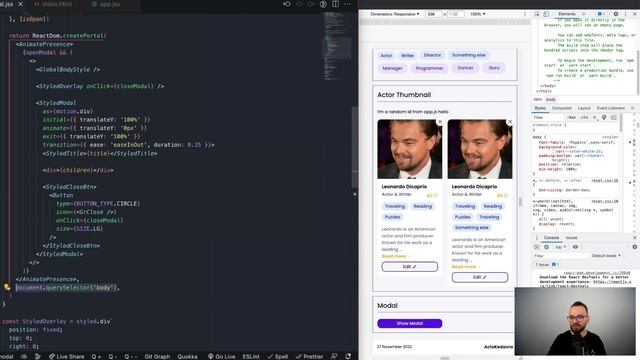
Task: Click the Manager tag chip
Action: pos(392,68)
